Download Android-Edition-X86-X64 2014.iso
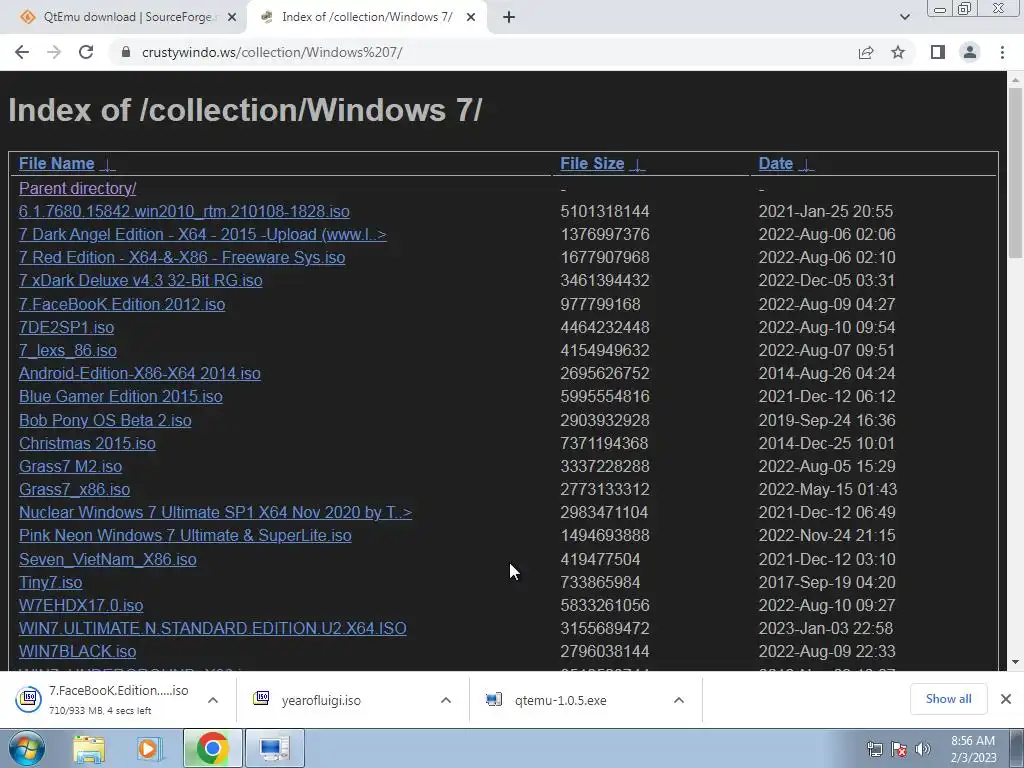 point(140,374)
